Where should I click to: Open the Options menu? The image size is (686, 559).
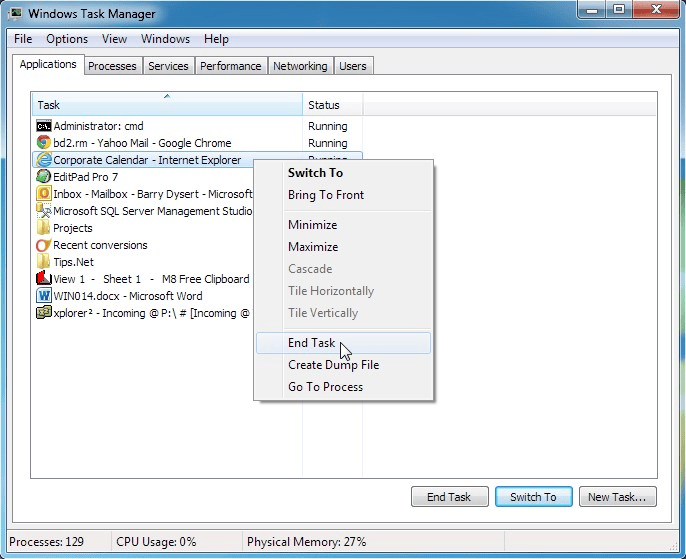point(67,39)
